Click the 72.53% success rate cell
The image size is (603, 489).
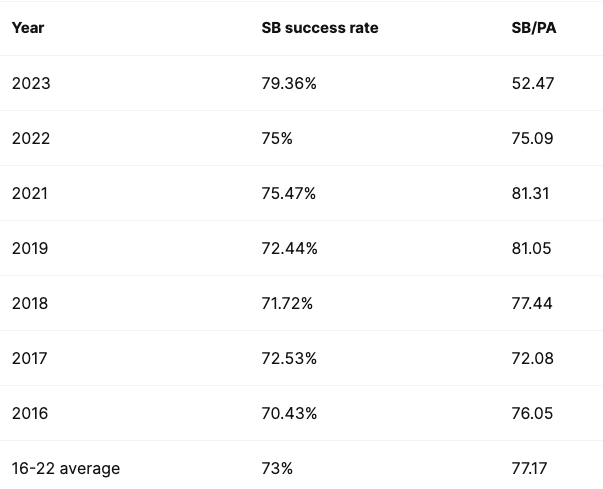[289, 358]
